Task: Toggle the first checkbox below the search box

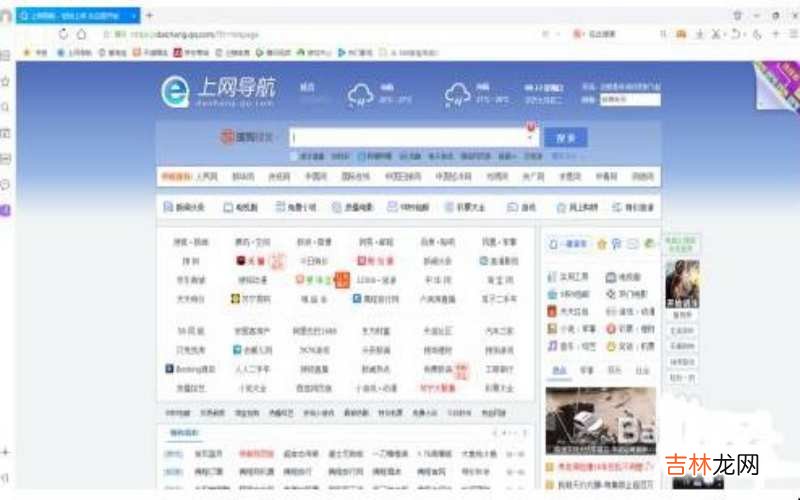Action: coord(294,157)
